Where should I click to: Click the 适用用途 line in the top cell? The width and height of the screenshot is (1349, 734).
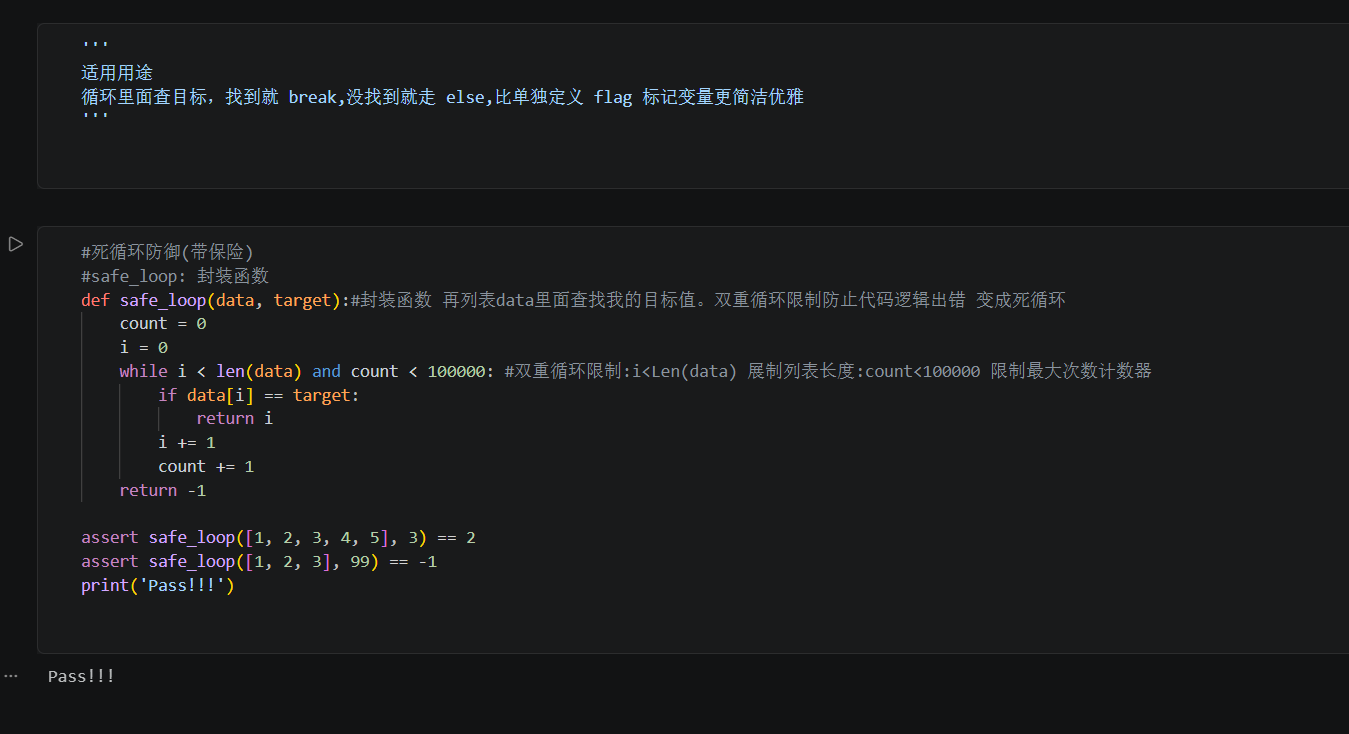pyautogui.click(x=117, y=73)
